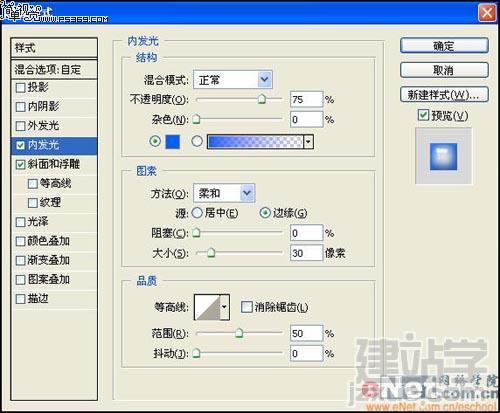The height and width of the screenshot is (413, 500).
Task: Click the 大小 size input field
Action: pos(306,253)
